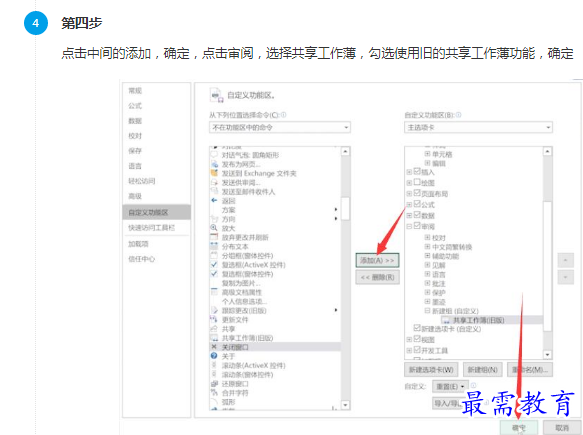Click the << 删除(R) button

(377, 277)
